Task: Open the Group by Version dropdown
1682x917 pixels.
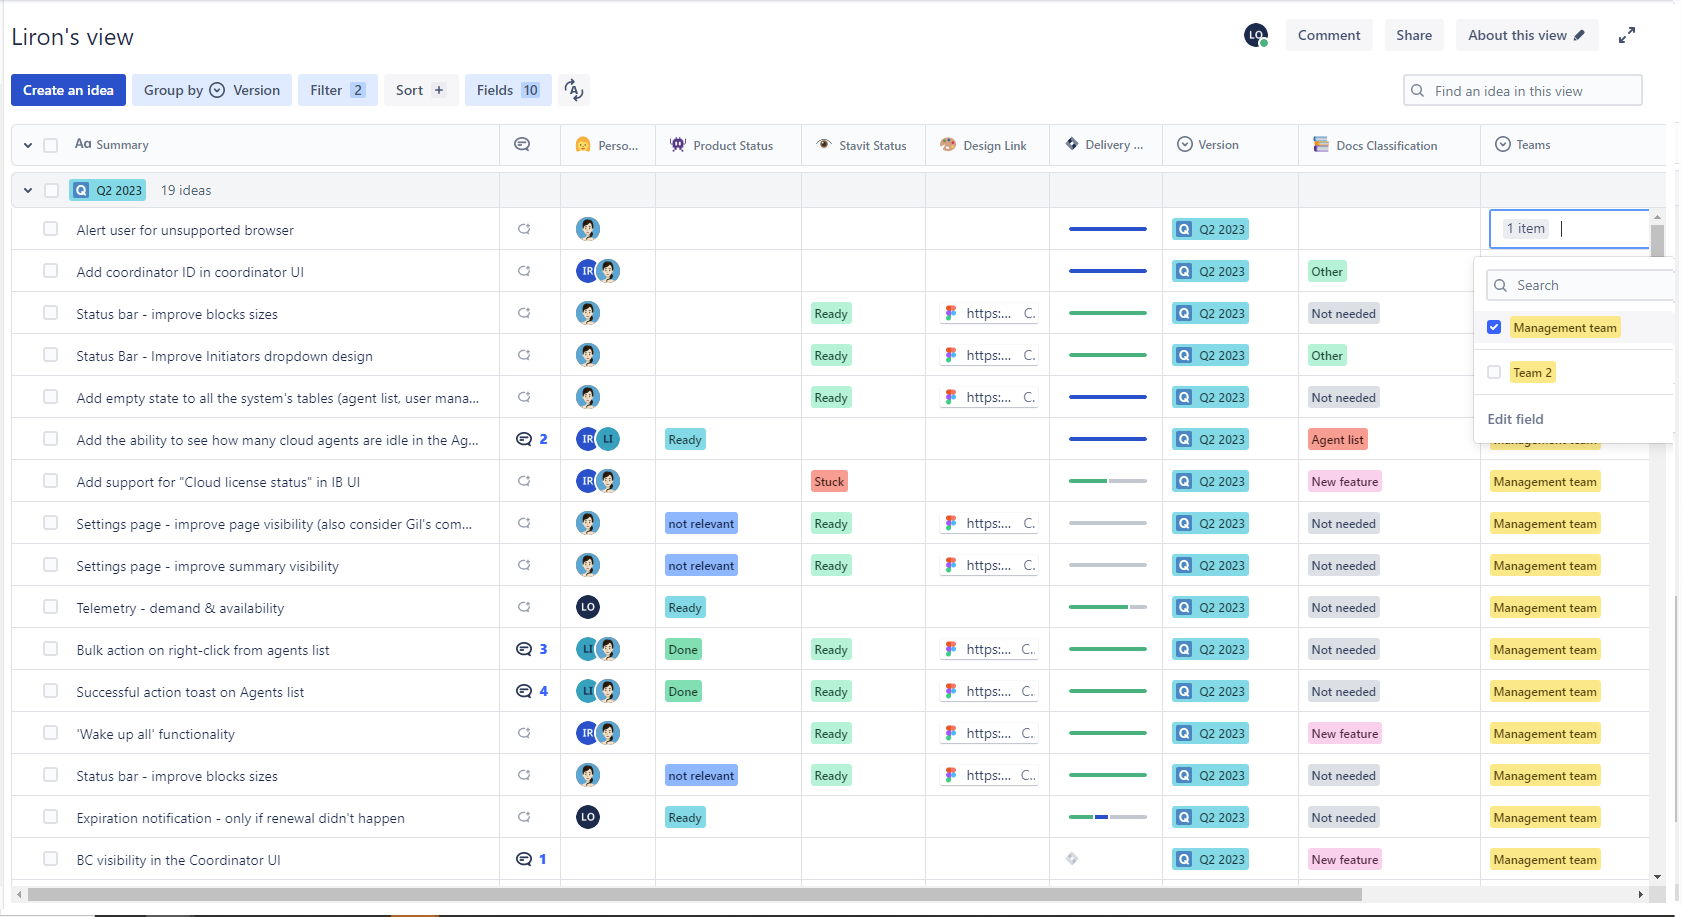Action: pyautogui.click(x=212, y=90)
